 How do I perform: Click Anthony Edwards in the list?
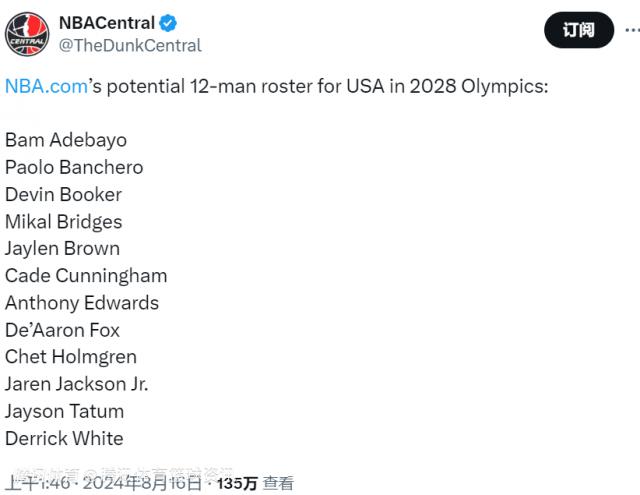(x=82, y=302)
